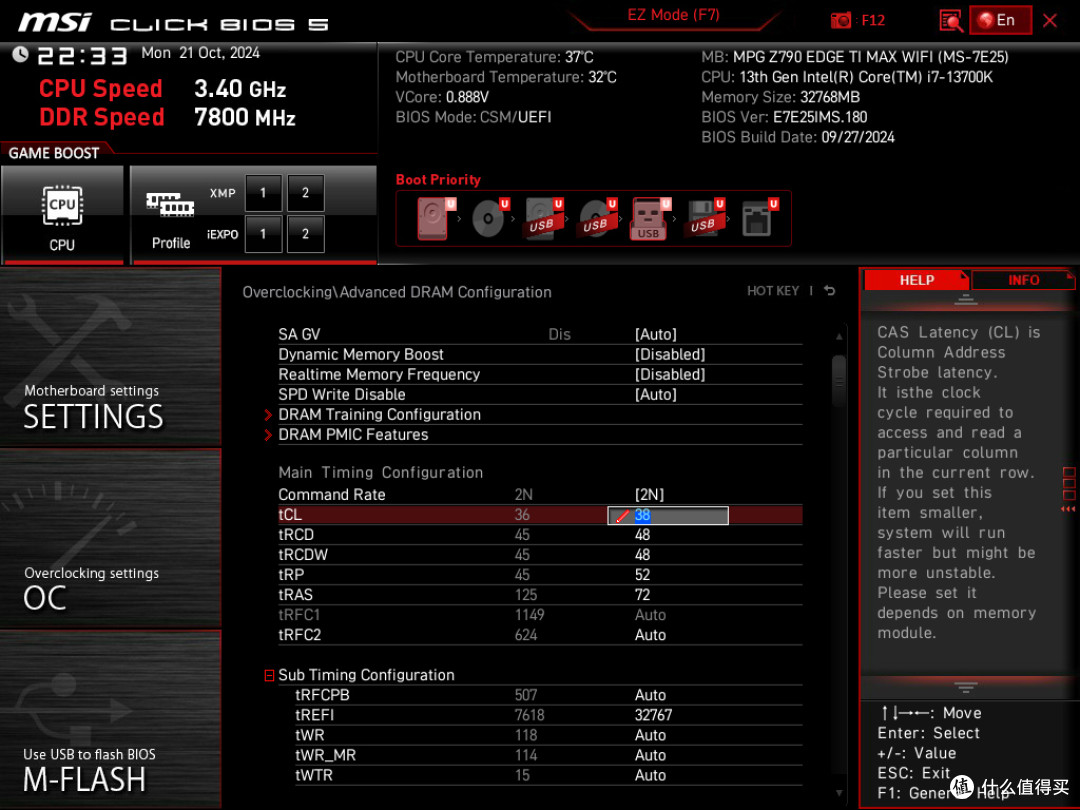
Task: Select the tRAS value 72
Action: [x=643, y=595]
